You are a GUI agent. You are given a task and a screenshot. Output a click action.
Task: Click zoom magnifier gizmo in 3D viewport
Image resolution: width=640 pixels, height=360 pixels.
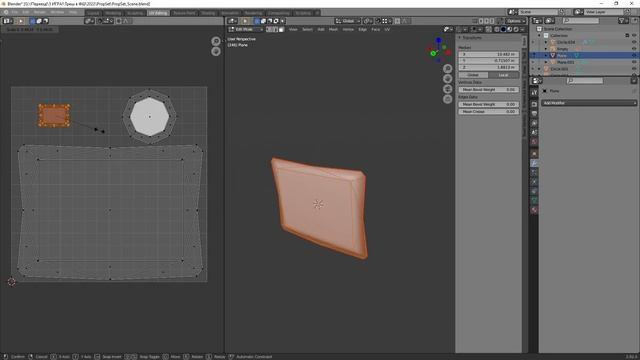pyautogui.click(x=448, y=68)
